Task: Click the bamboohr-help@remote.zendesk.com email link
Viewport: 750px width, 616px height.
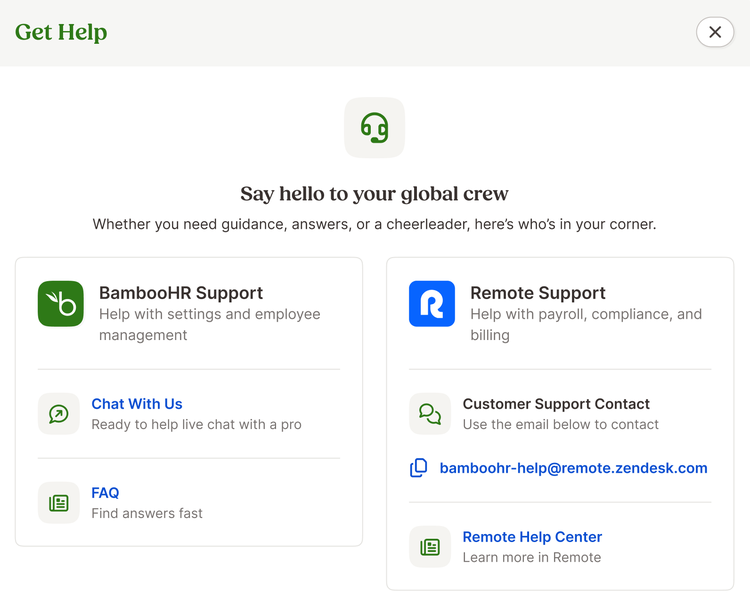Action: (574, 468)
